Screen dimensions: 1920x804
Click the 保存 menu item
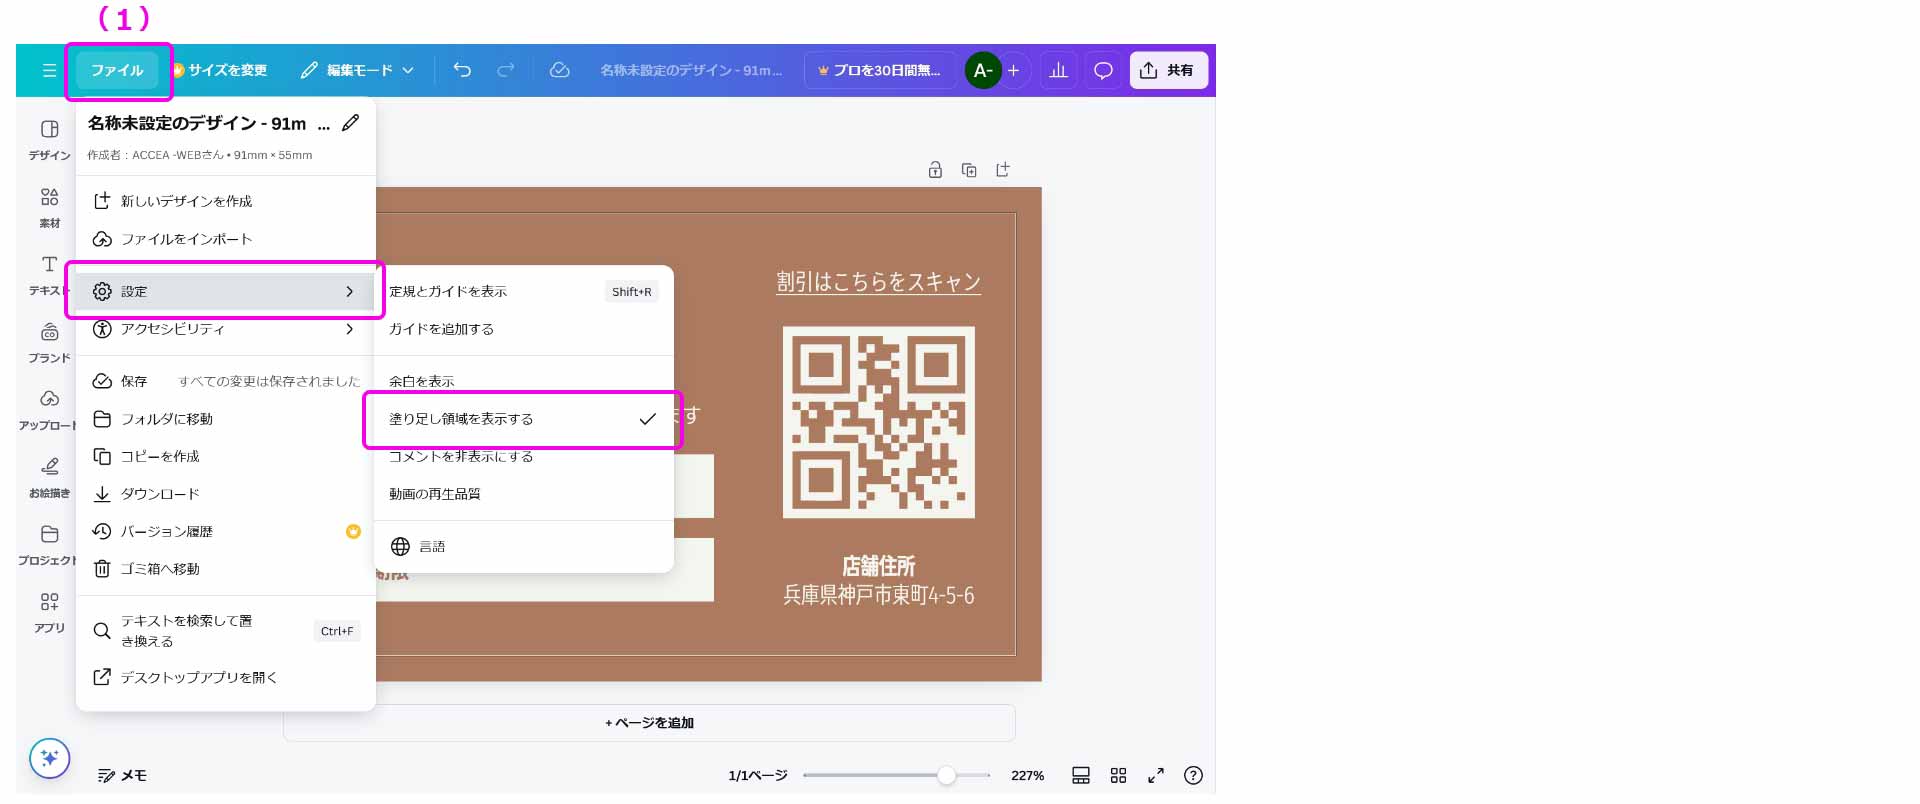pos(226,381)
